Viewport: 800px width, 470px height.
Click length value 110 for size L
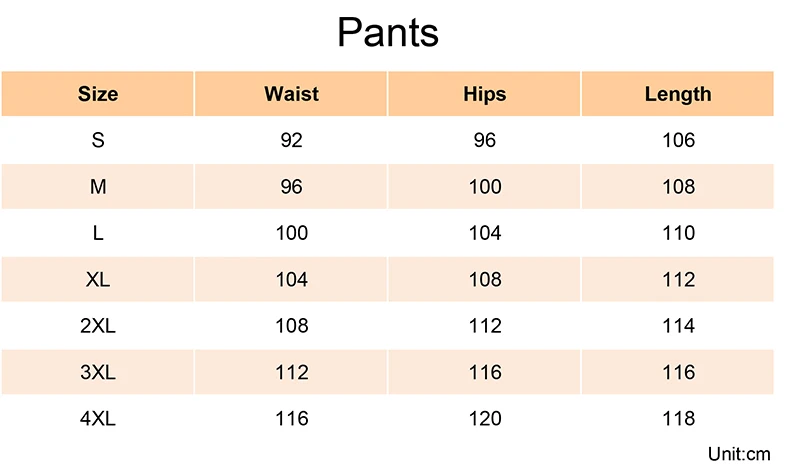coord(678,233)
